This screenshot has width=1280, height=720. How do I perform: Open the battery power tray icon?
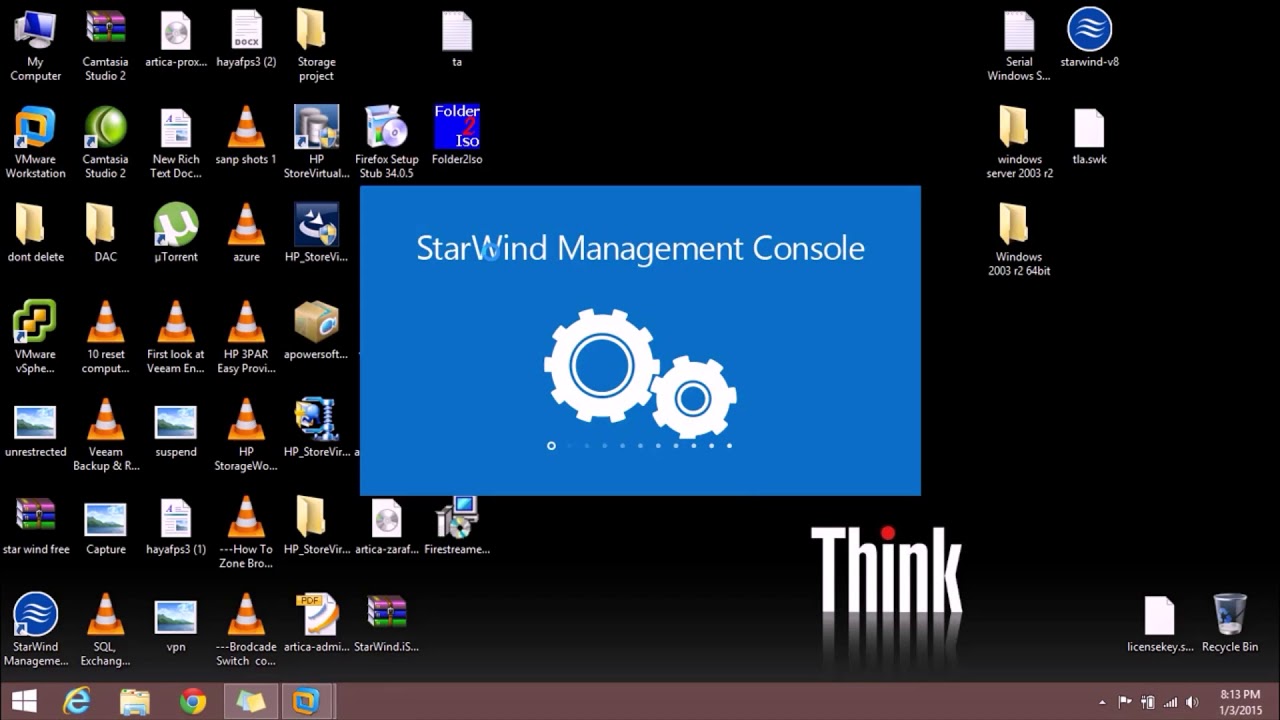tap(1148, 702)
